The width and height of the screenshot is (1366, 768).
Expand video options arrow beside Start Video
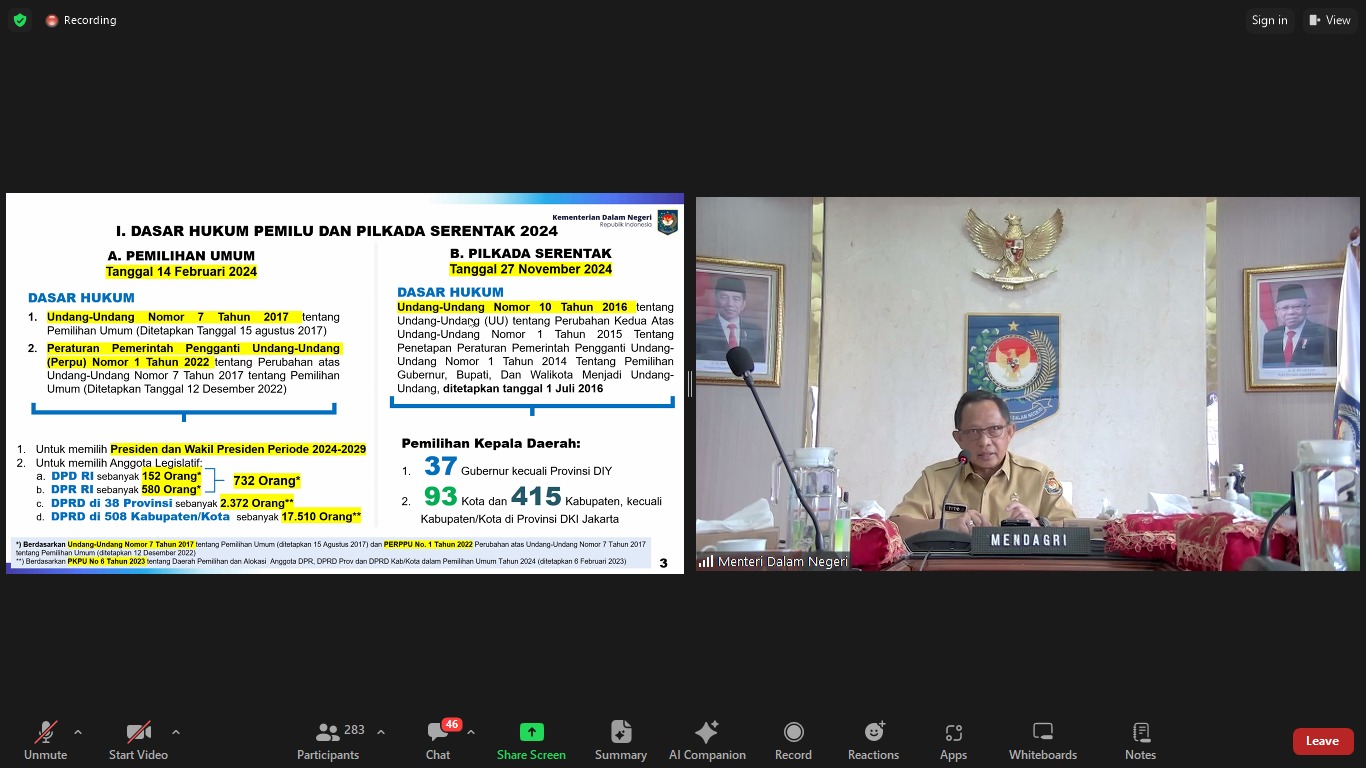click(x=176, y=732)
